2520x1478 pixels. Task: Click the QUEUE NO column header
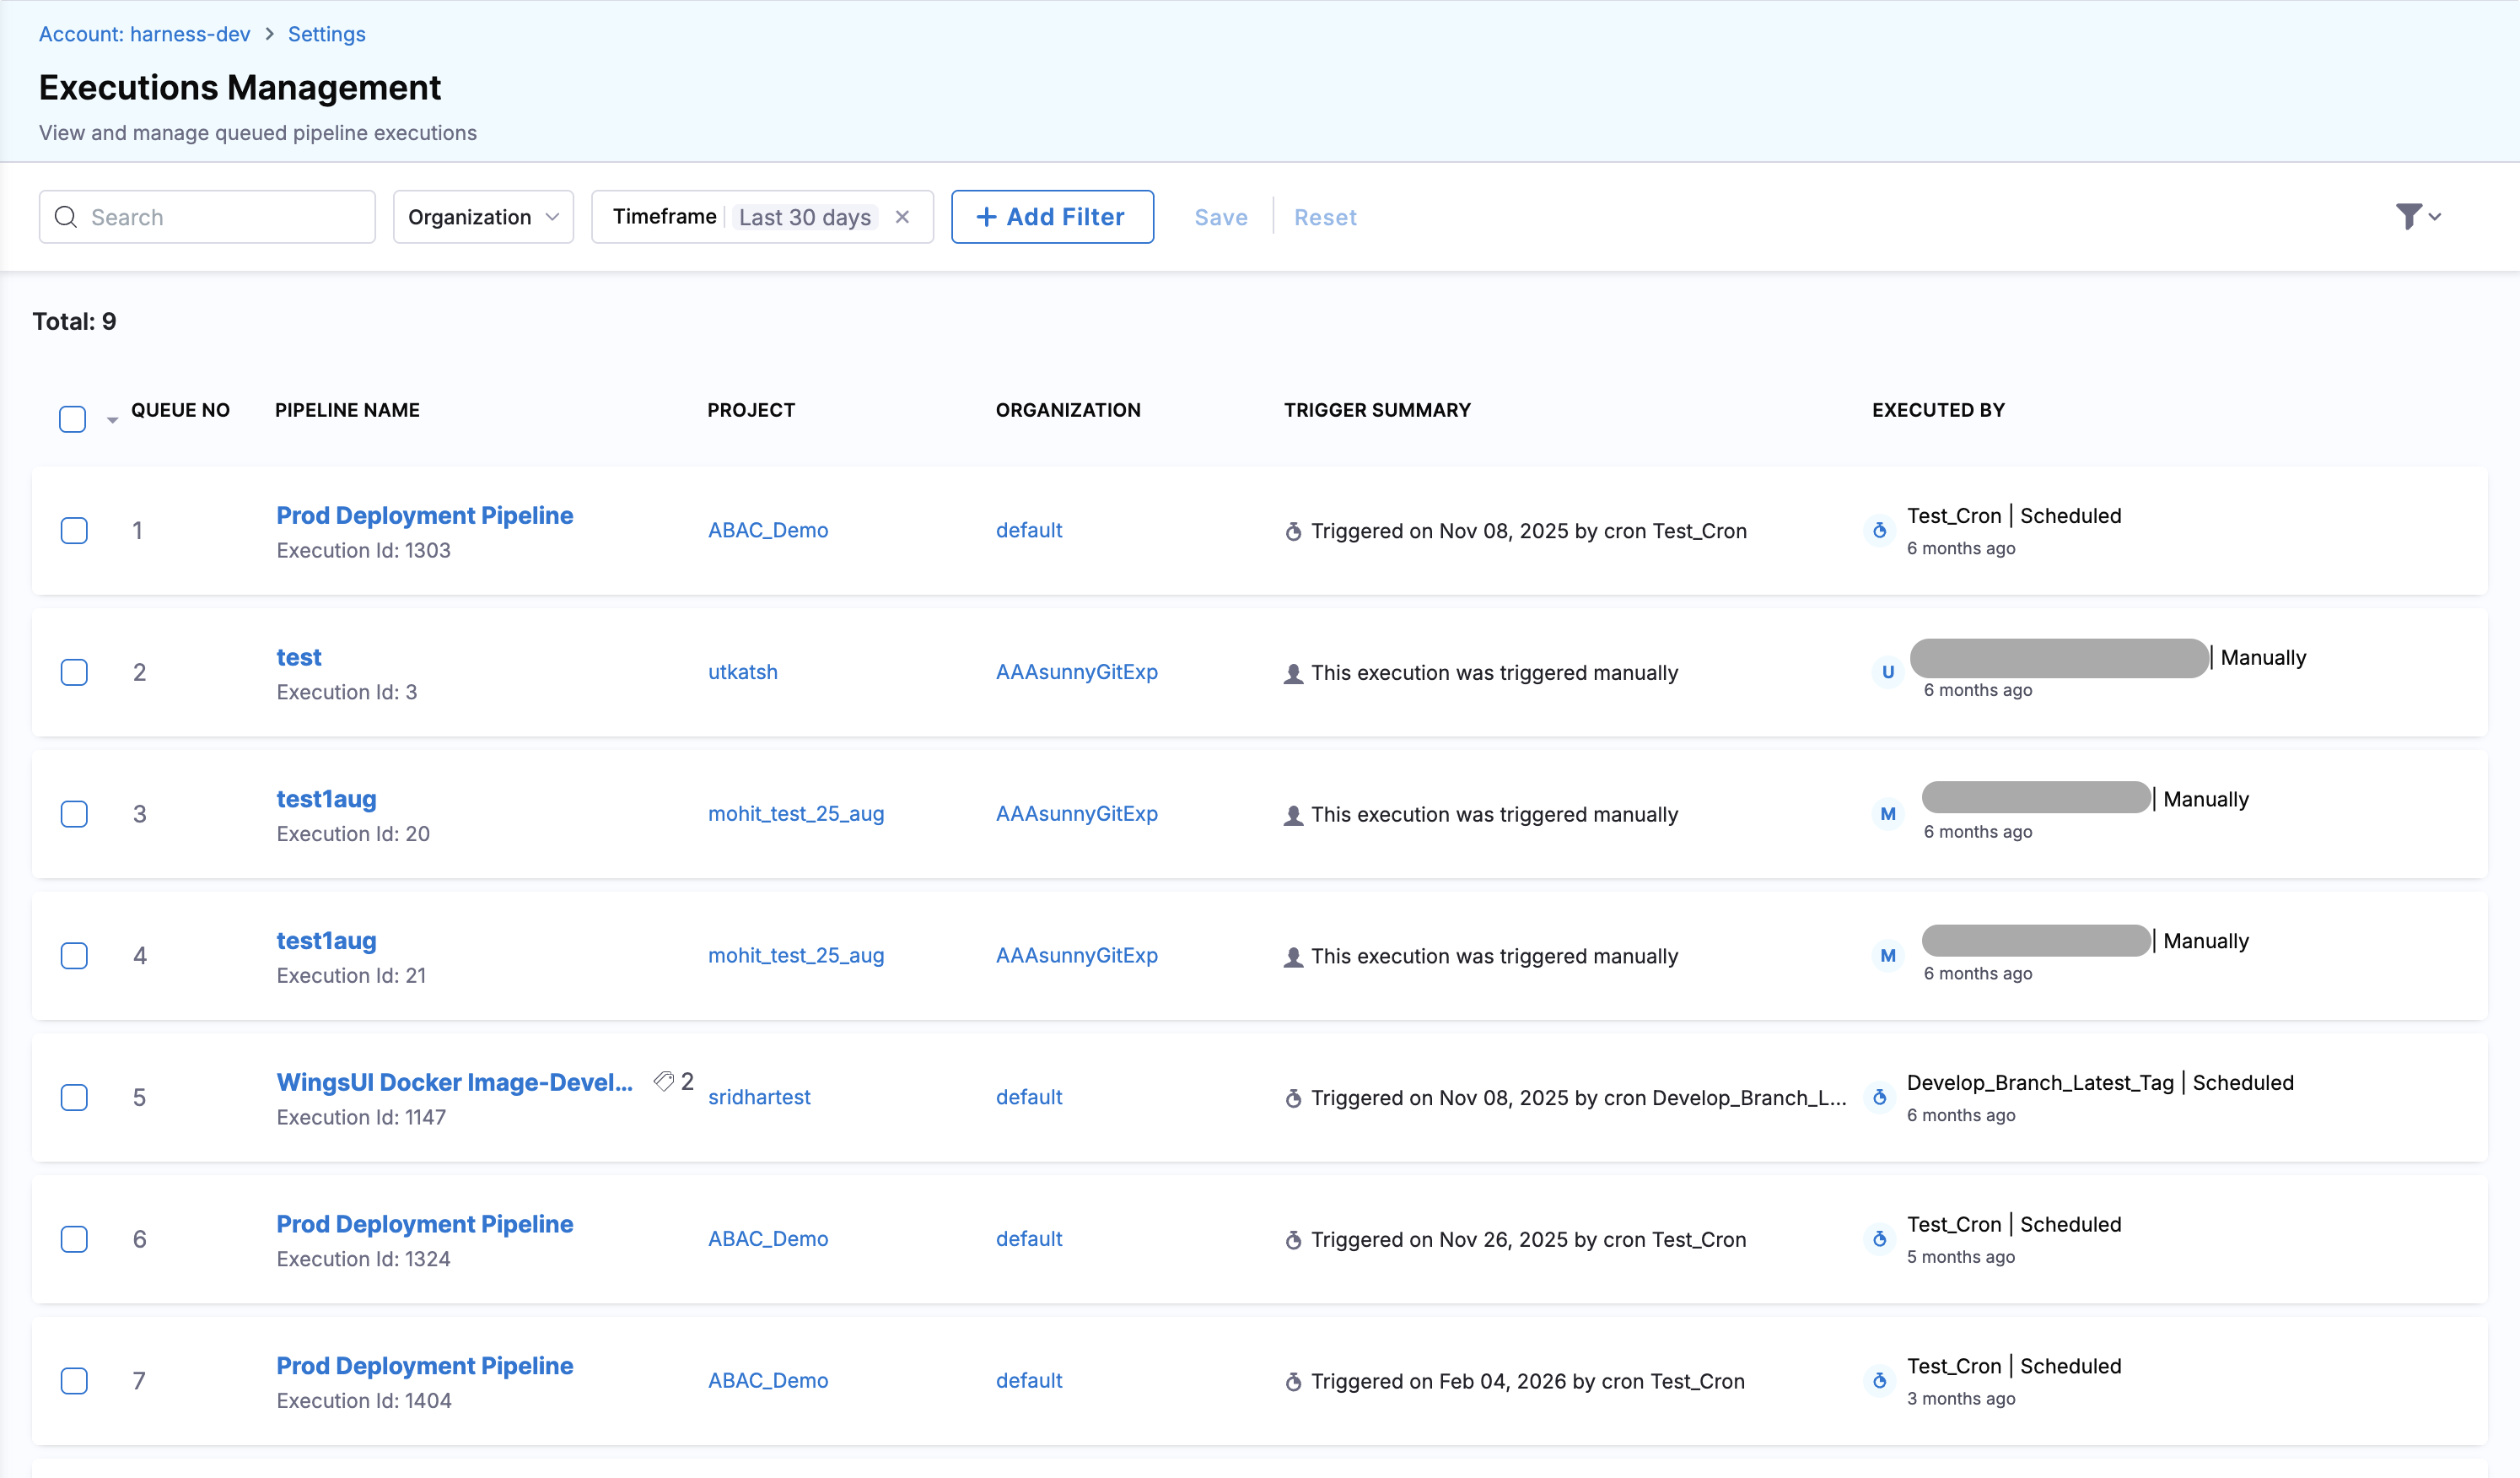point(181,410)
